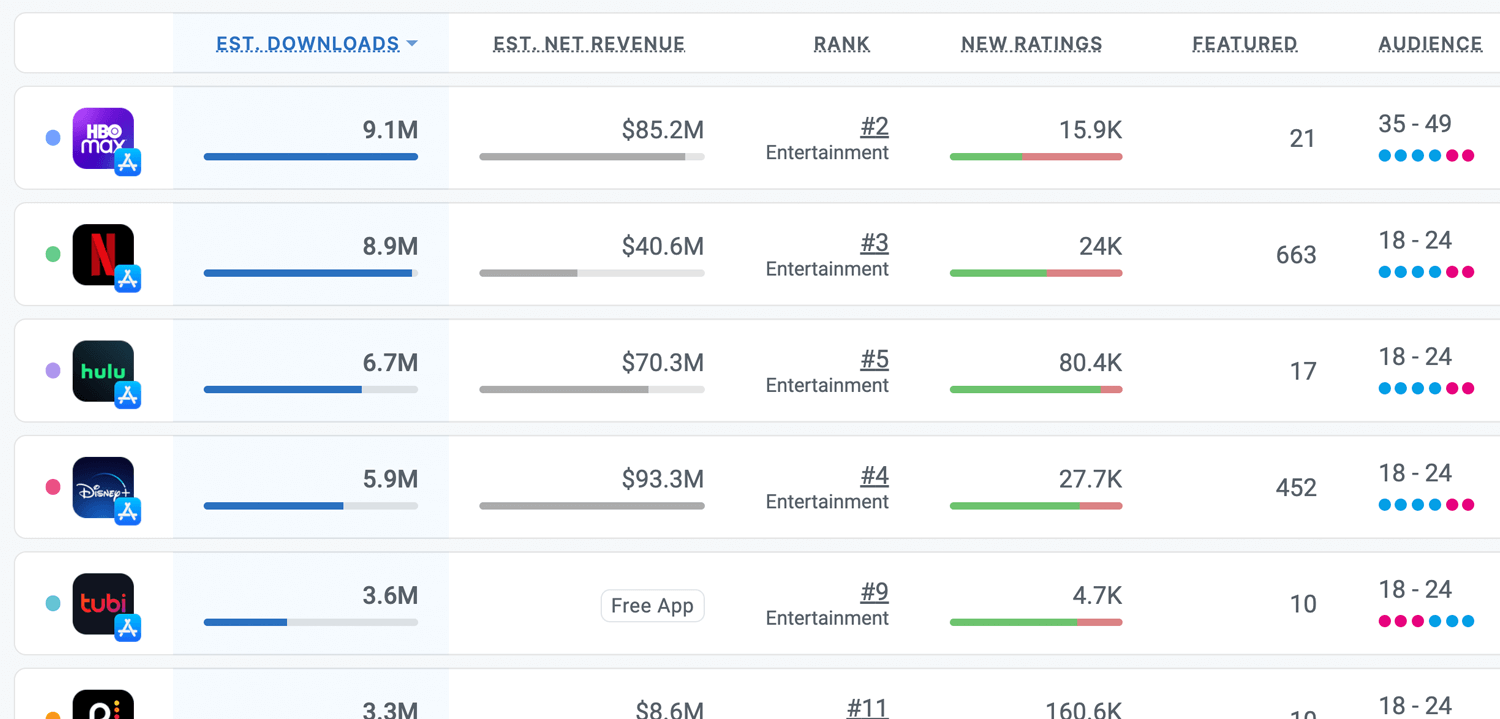Open the #2 rank link for HBO Max
Image resolution: width=1500 pixels, height=719 pixels.
(x=874, y=127)
